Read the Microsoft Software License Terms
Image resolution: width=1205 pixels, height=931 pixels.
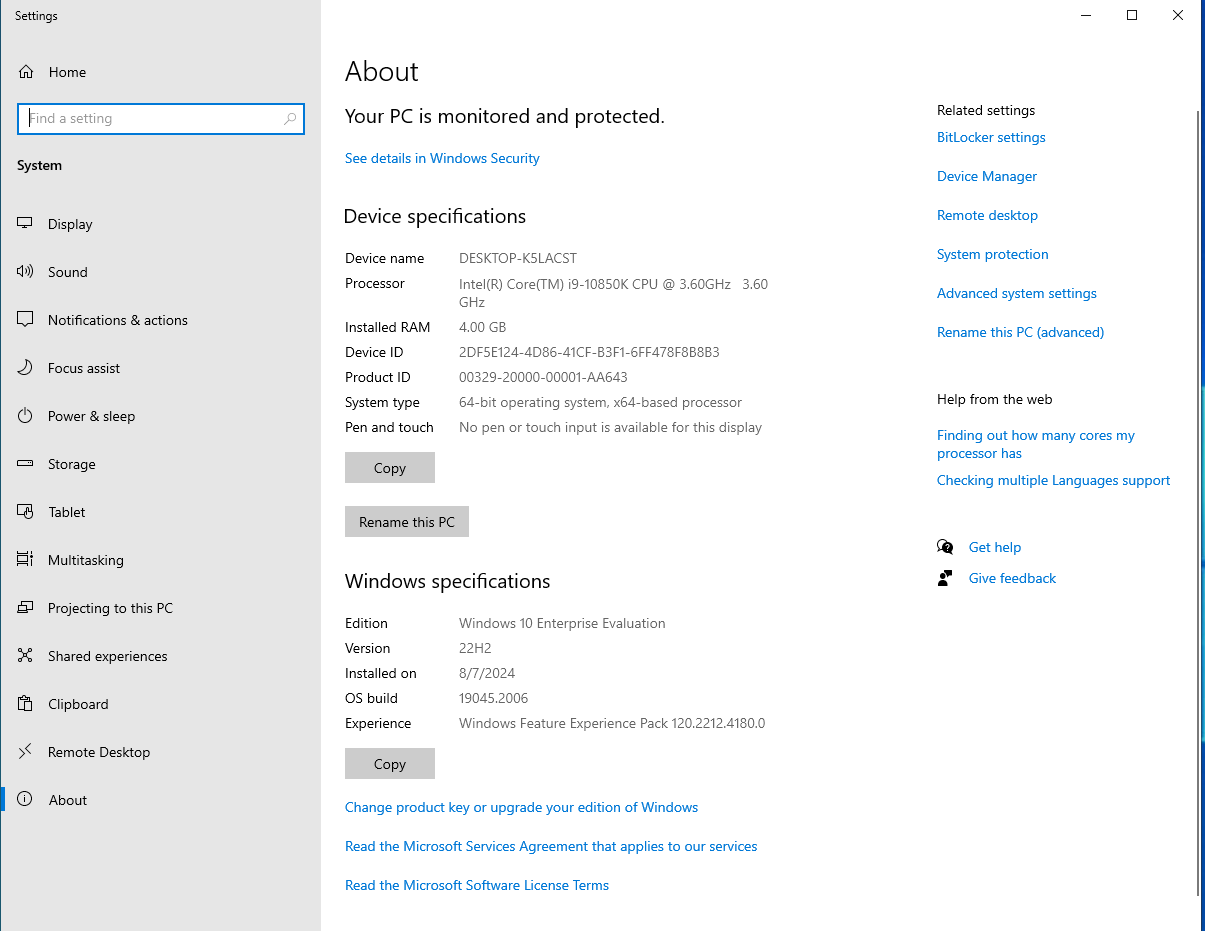[x=477, y=885]
